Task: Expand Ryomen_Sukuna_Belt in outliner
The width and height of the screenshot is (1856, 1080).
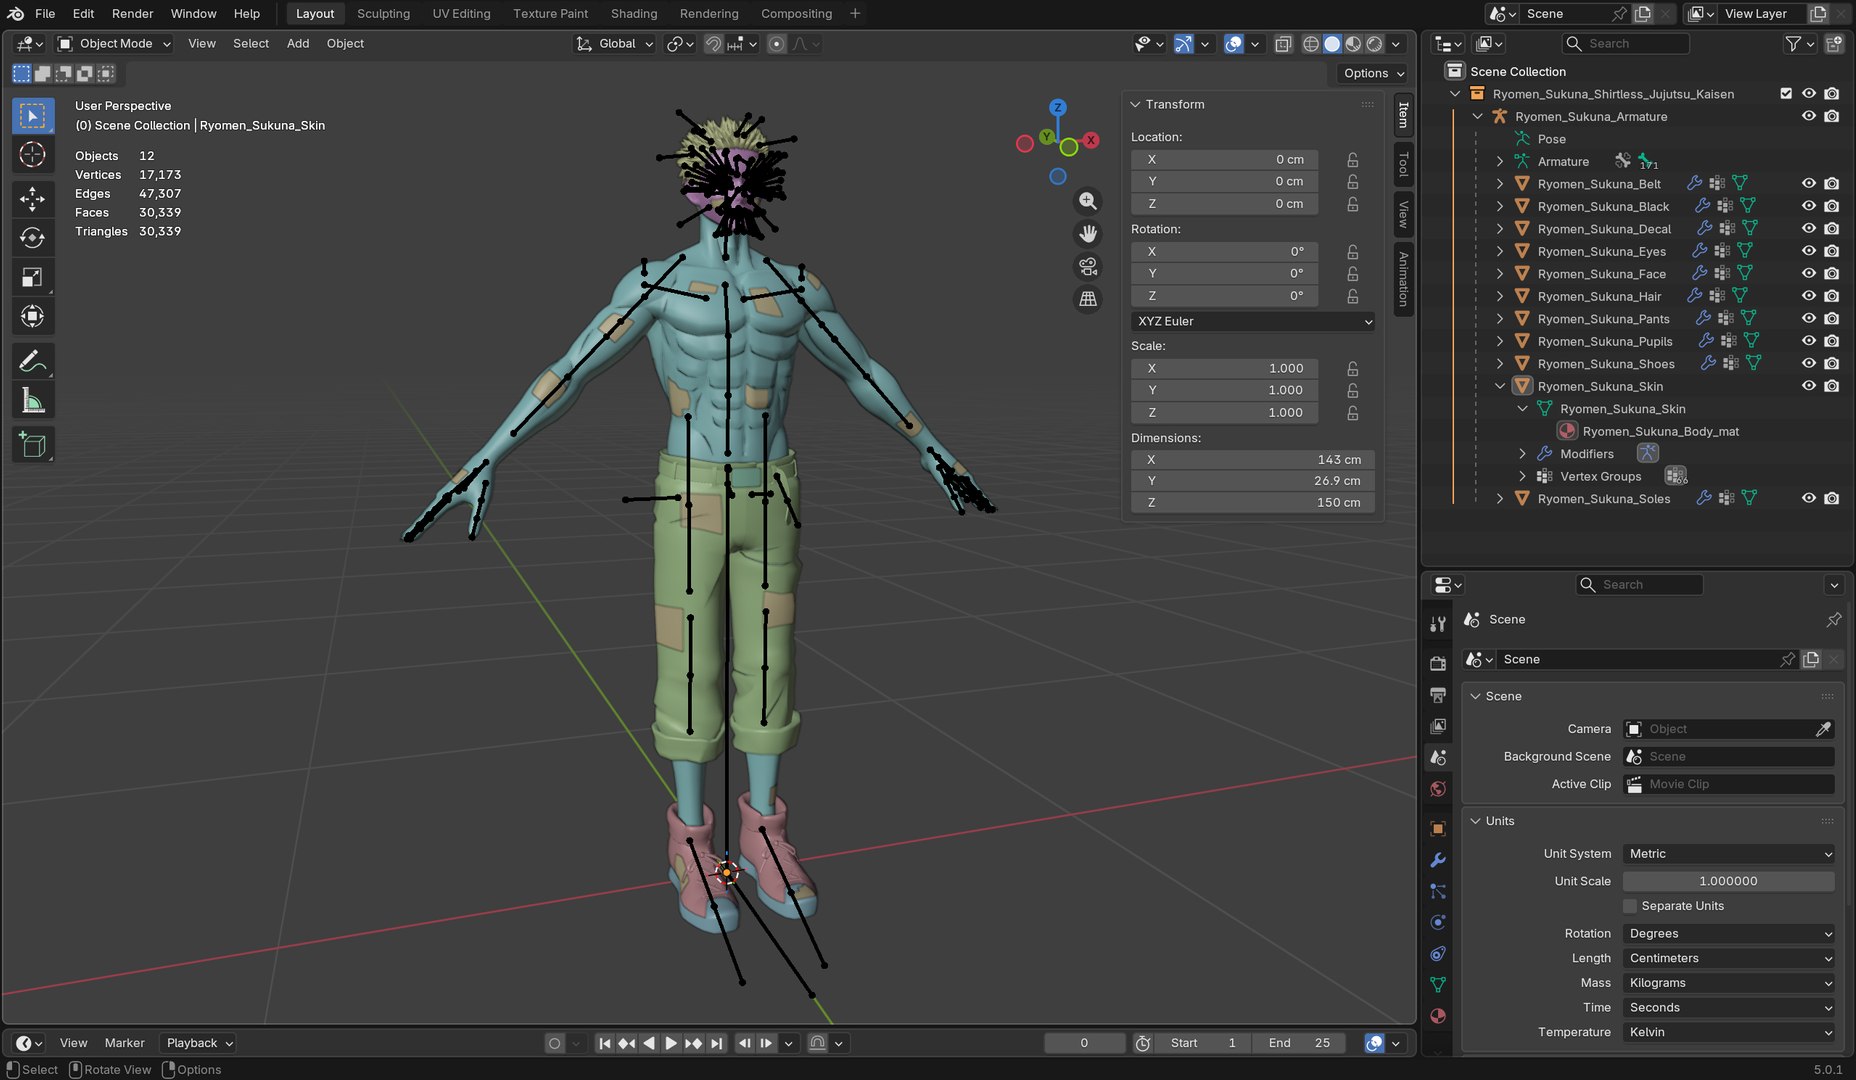Action: coord(1499,184)
